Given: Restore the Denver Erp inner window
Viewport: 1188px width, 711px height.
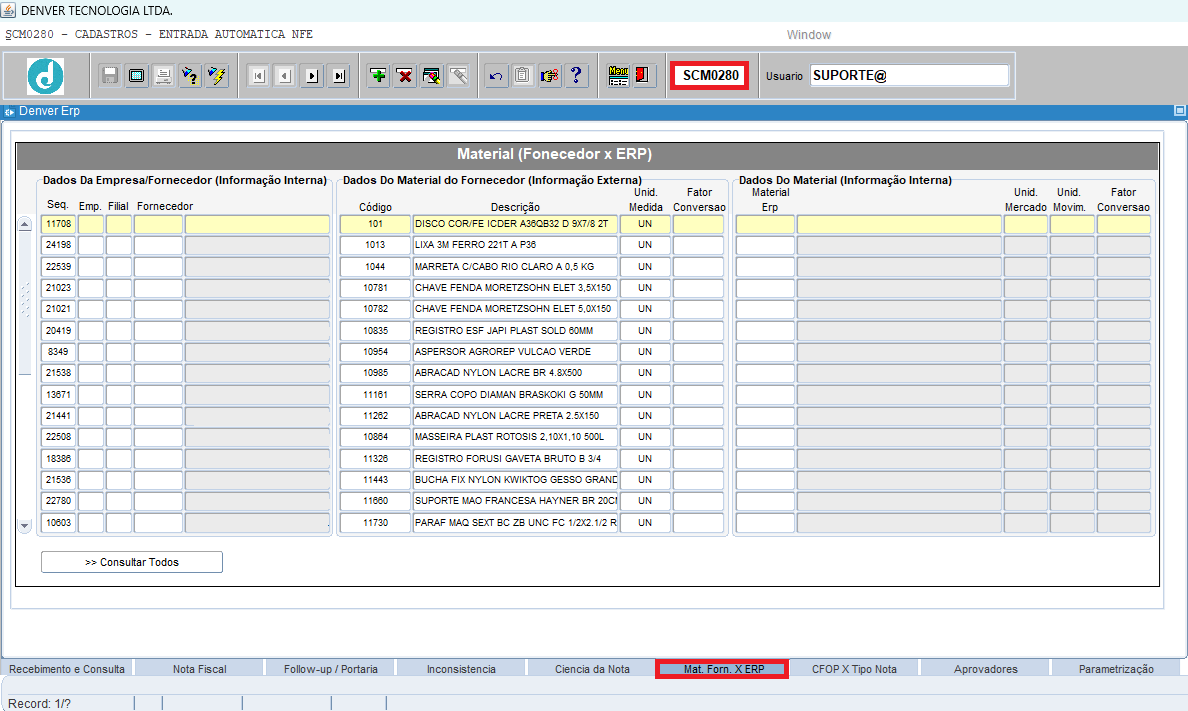Looking at the screenshot, I should tap(1180, 111).
